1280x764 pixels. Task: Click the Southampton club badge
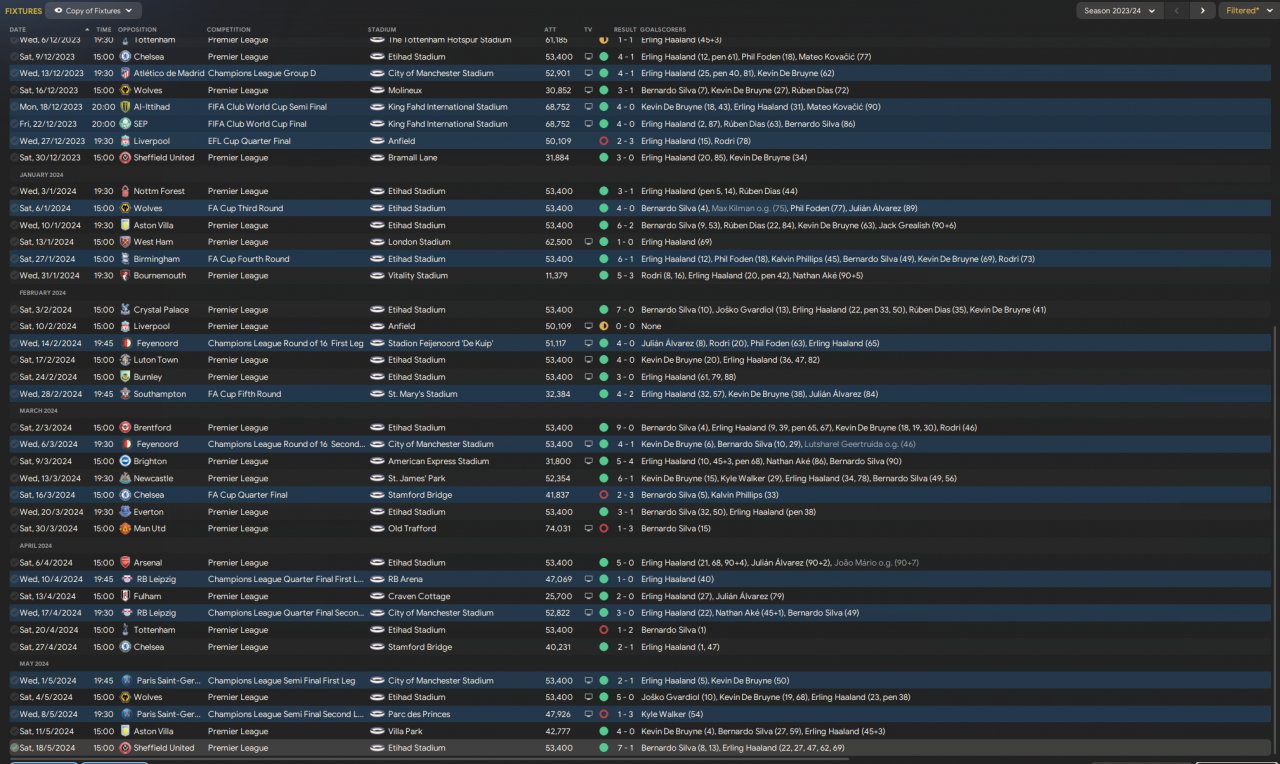pyautogui.click(x=125, y=394)
